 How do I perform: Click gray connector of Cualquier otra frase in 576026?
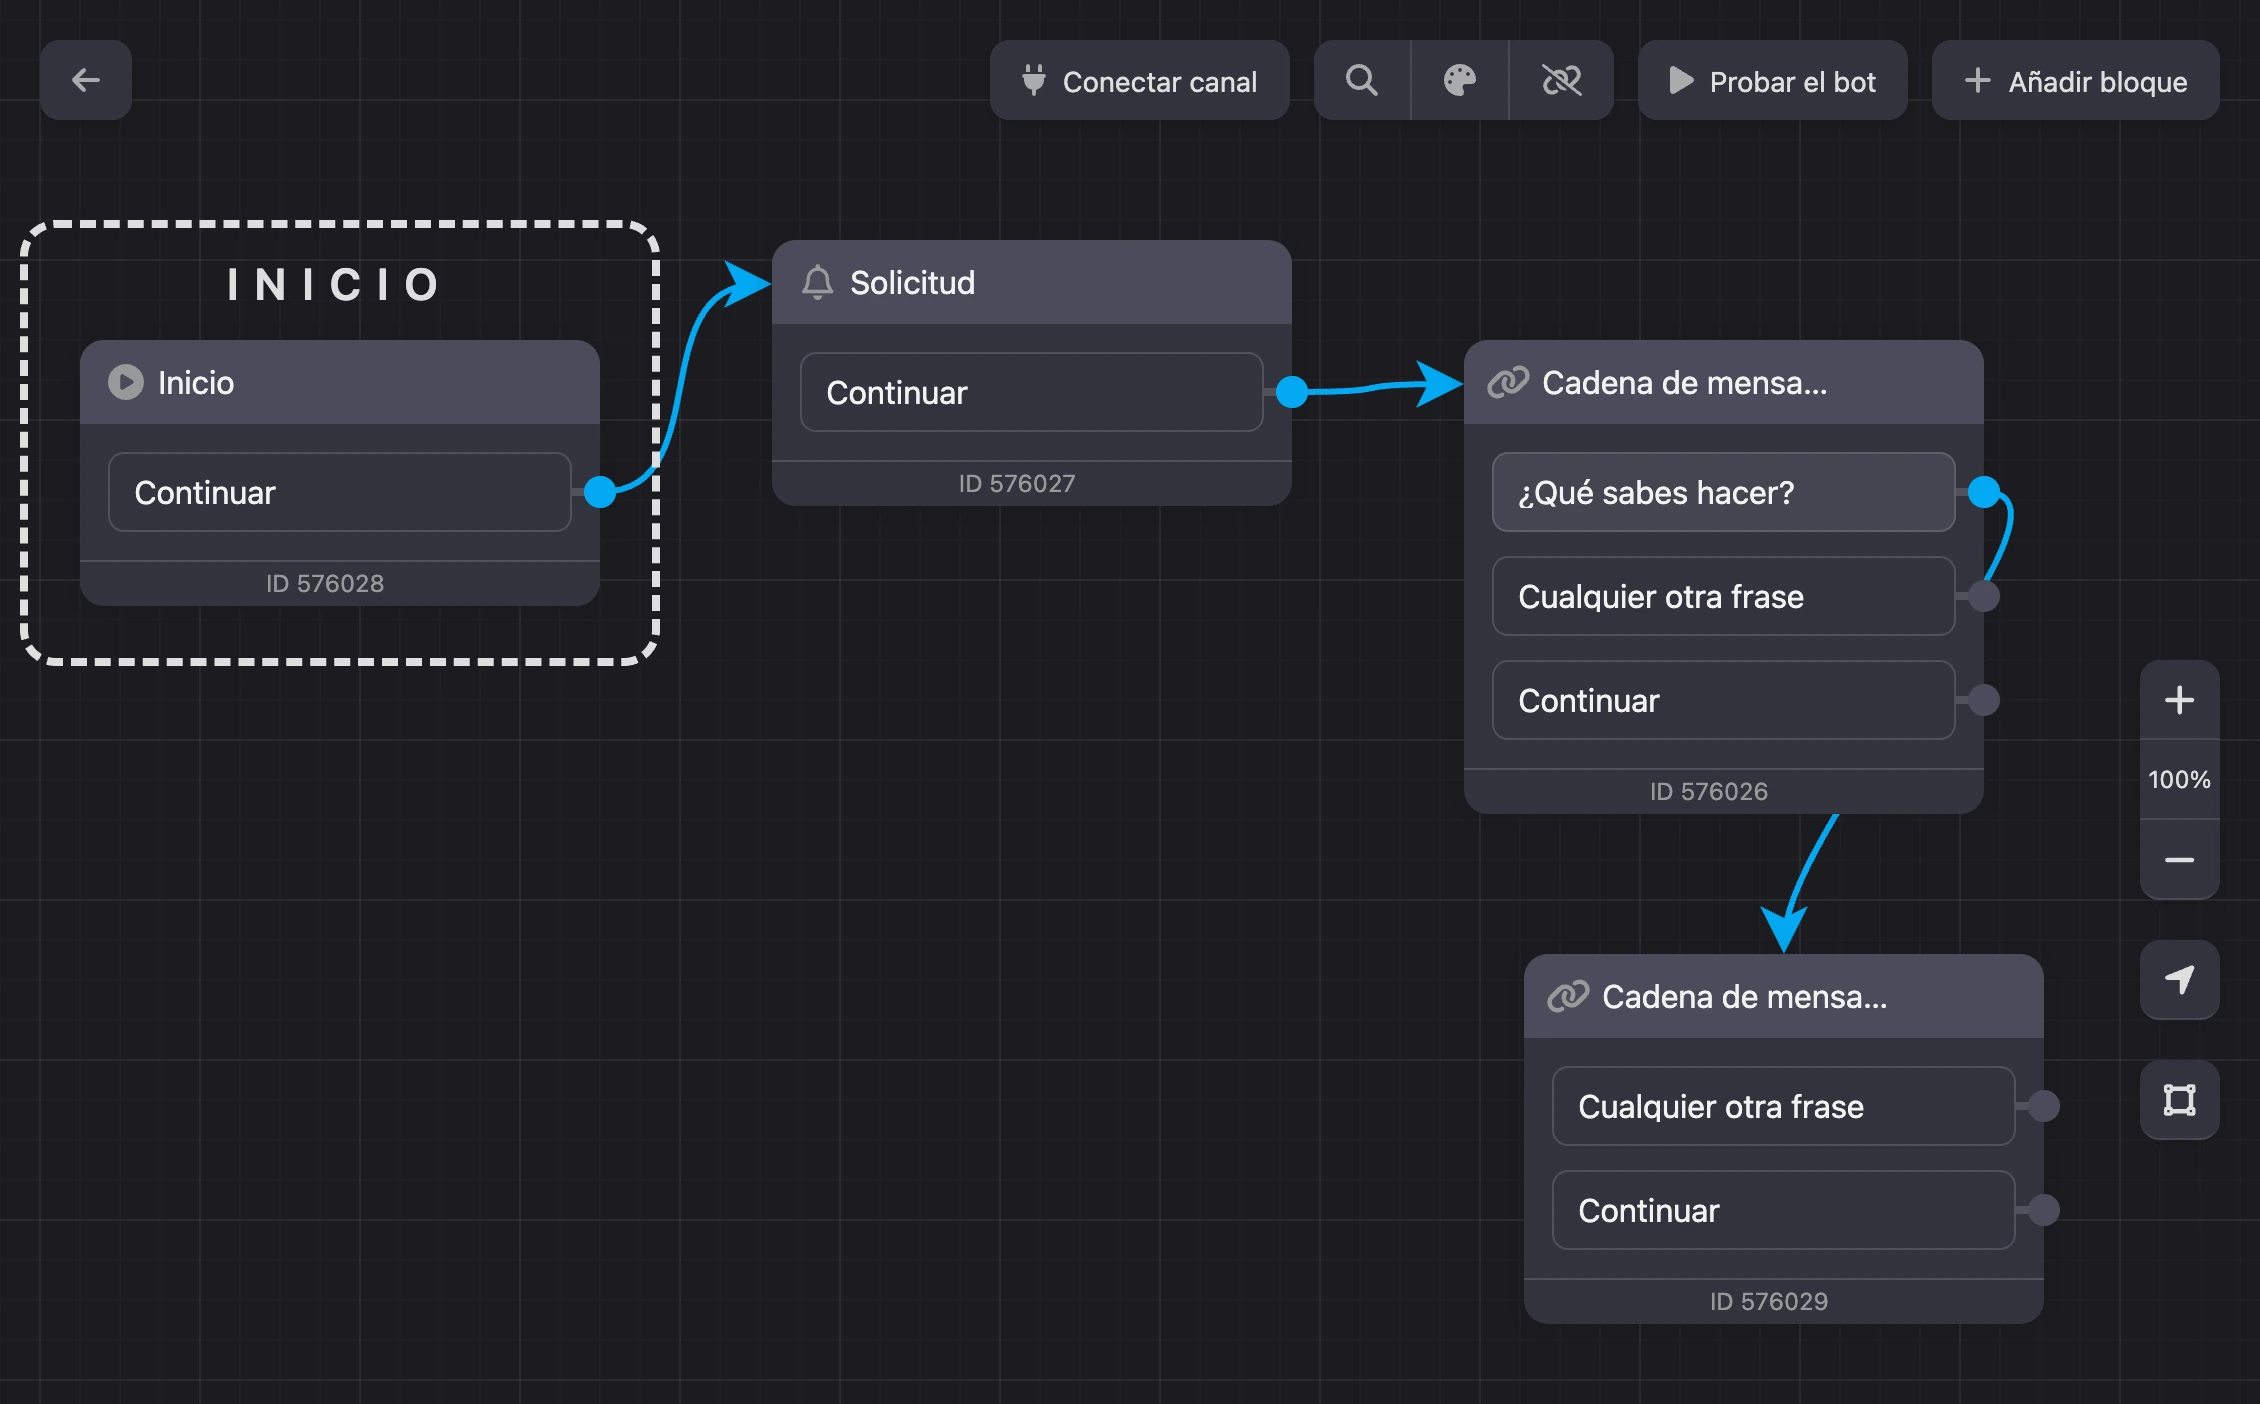pos(1984,596)
